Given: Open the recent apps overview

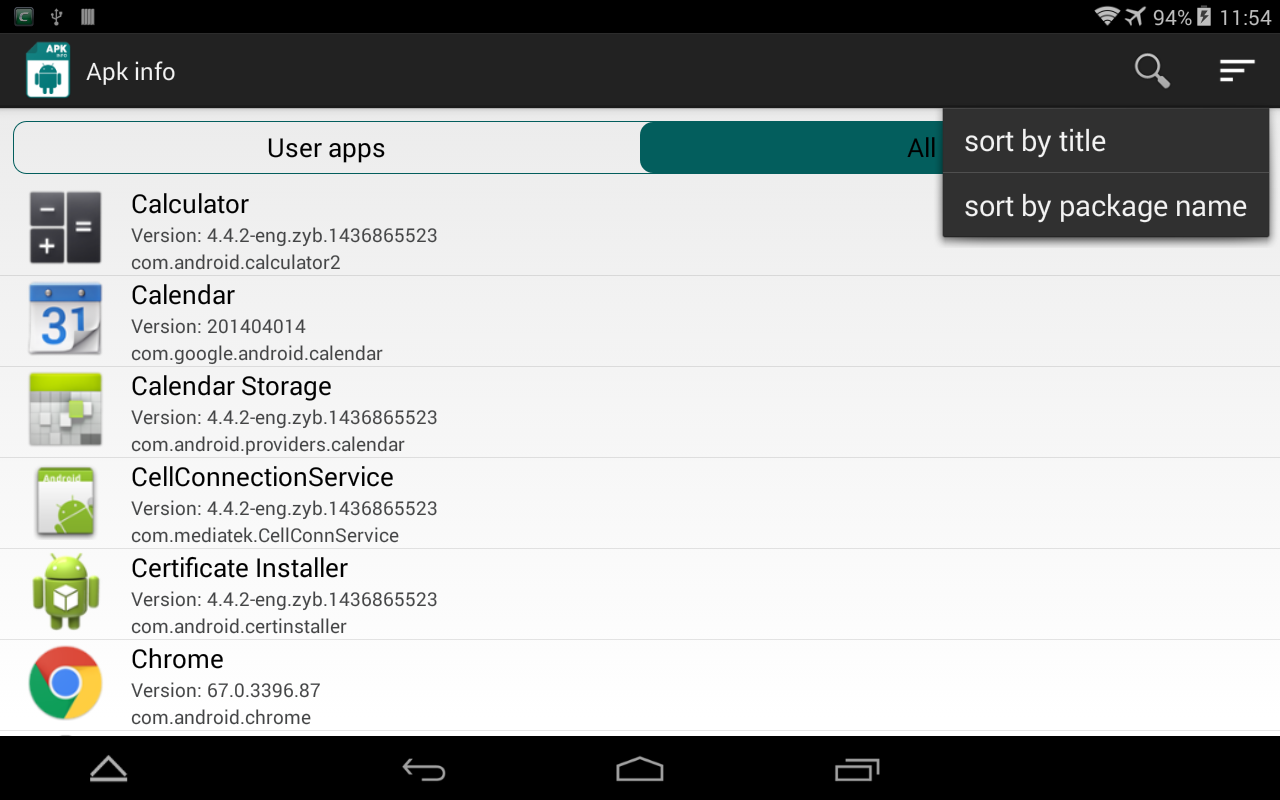Looking at the screenshot, I should tap(856, 769).
